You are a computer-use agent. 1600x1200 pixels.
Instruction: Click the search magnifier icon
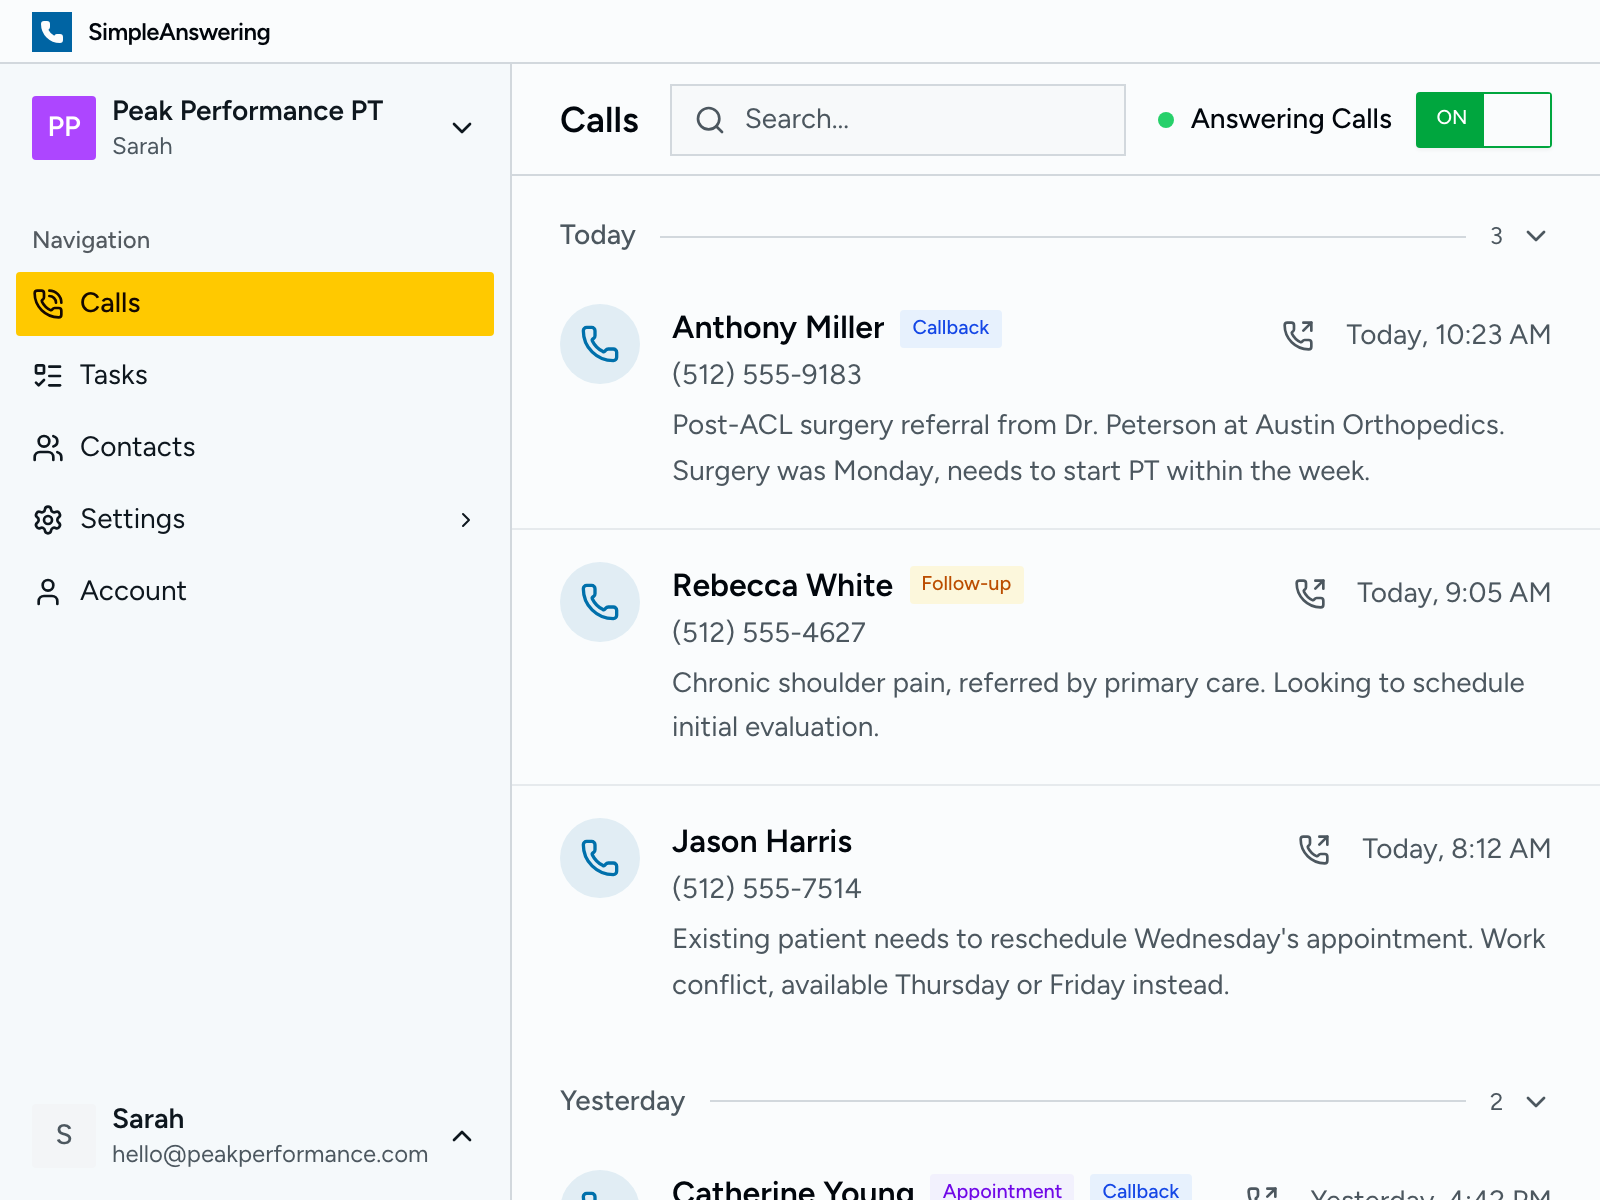710,120
